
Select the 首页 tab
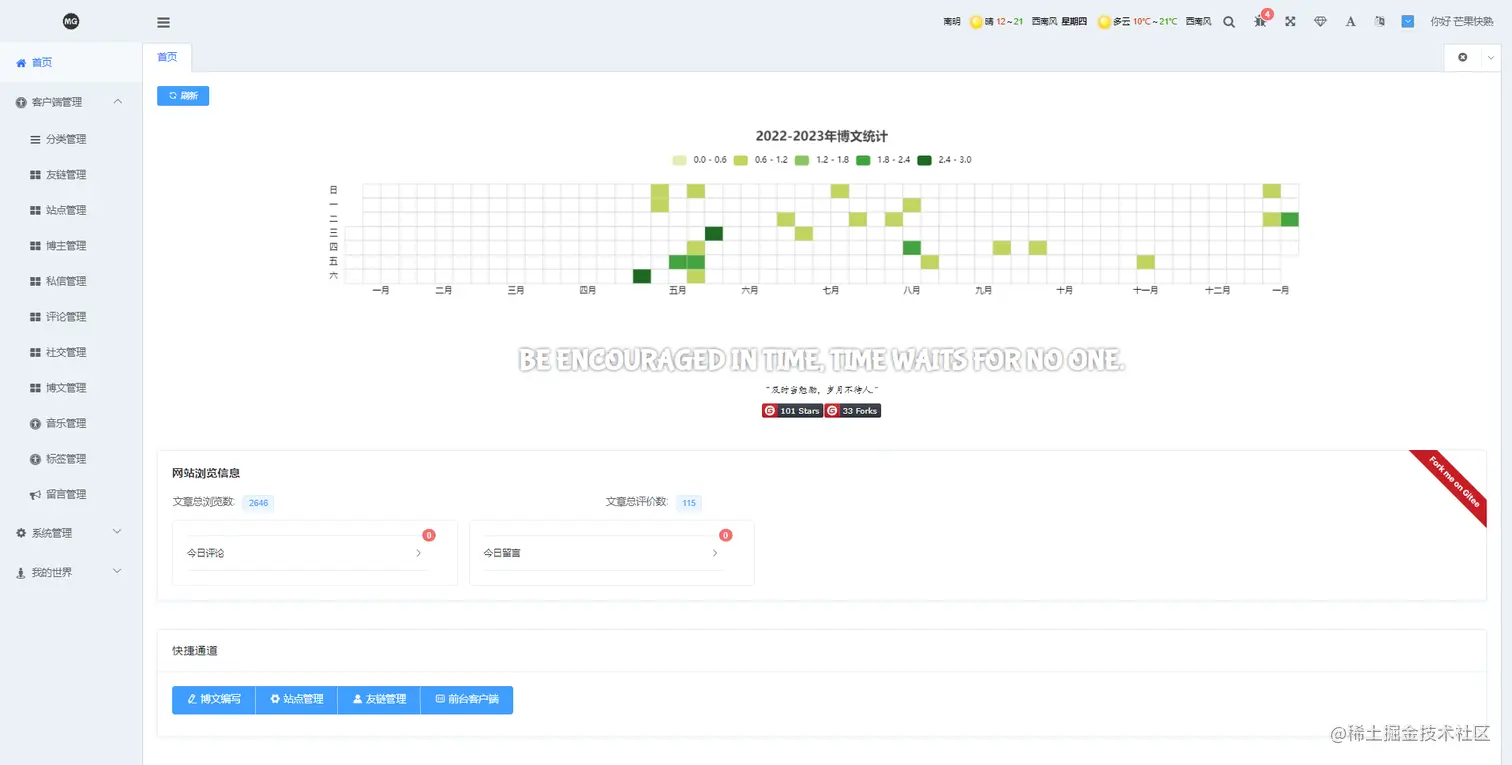pyautogui.click(x=167, y=57)
